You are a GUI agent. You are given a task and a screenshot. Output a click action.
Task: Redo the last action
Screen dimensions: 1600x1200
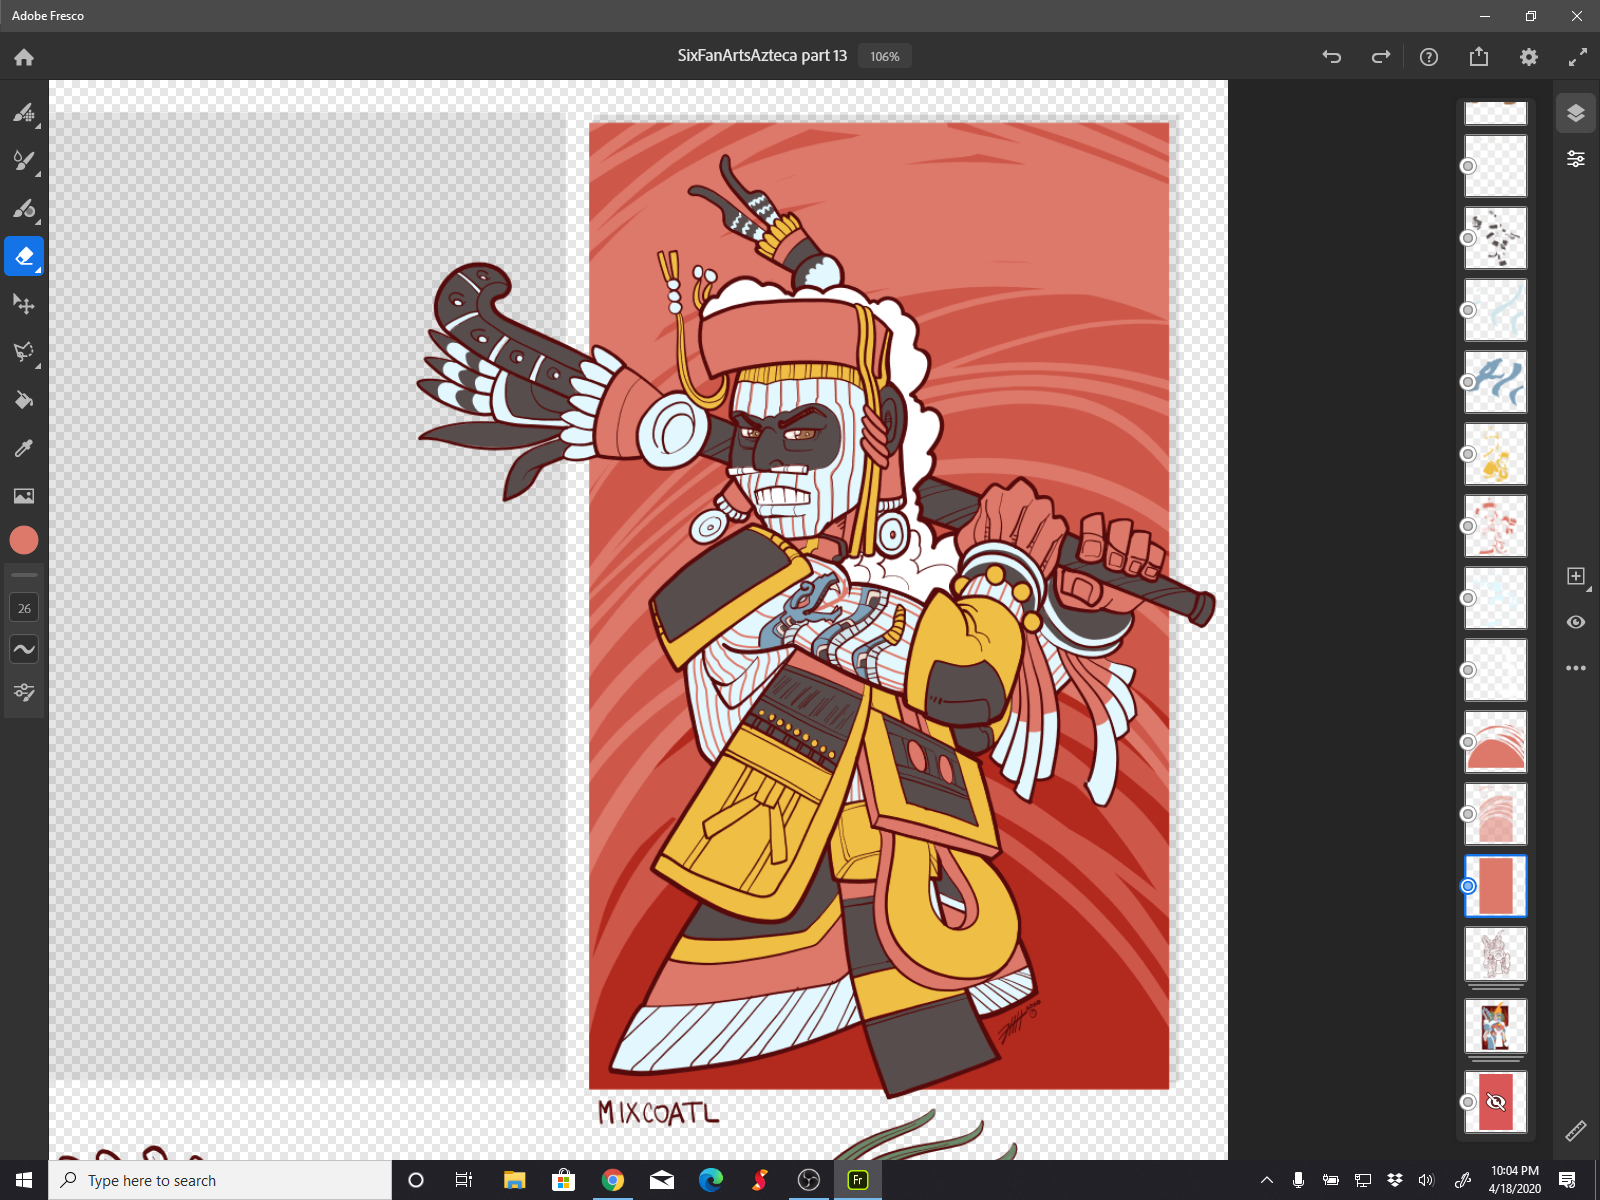pyautogui.click(x=1381, y=57)
